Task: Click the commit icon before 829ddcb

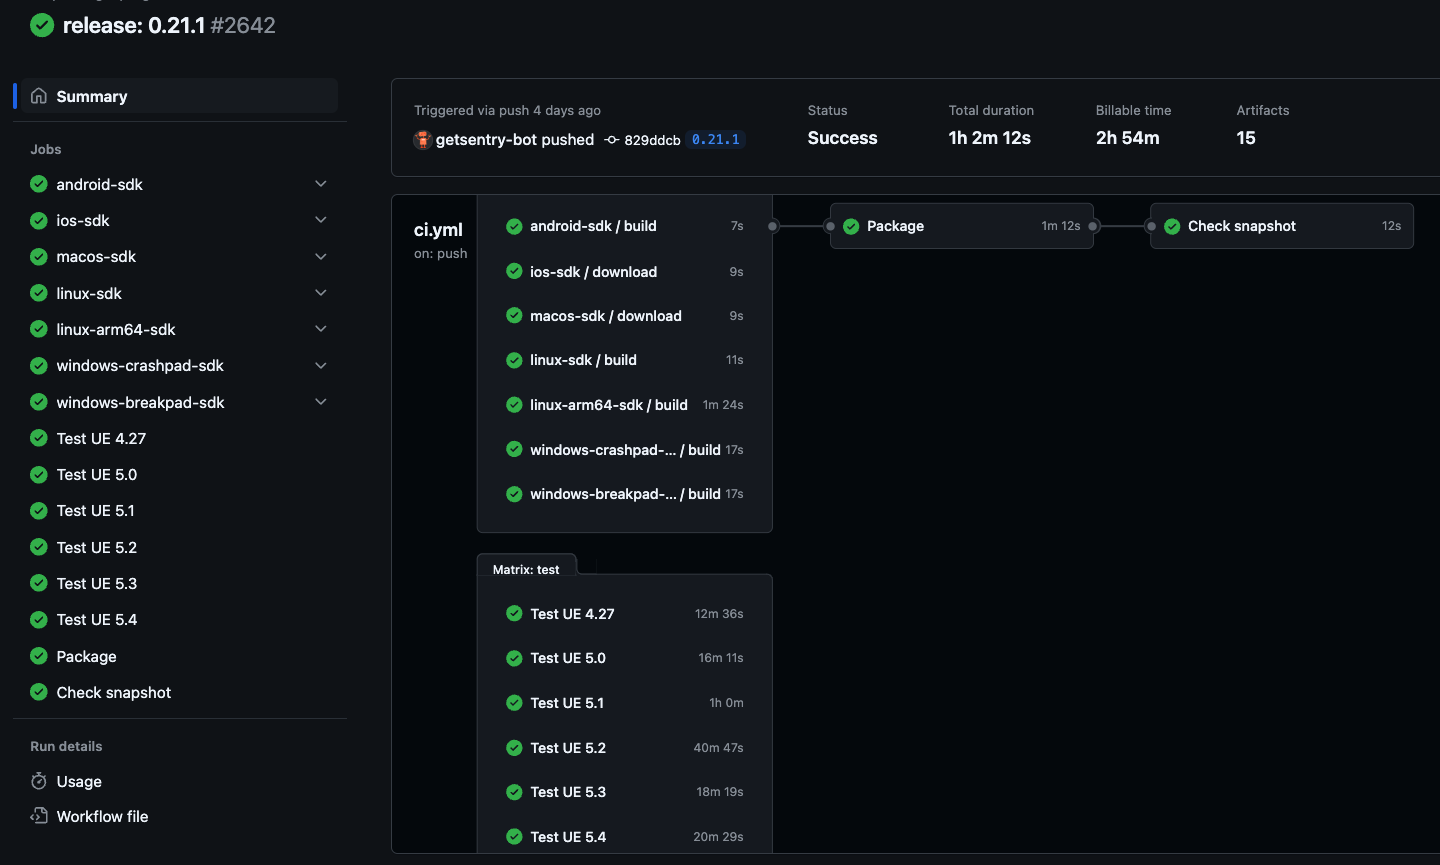Action: [611, 140]
